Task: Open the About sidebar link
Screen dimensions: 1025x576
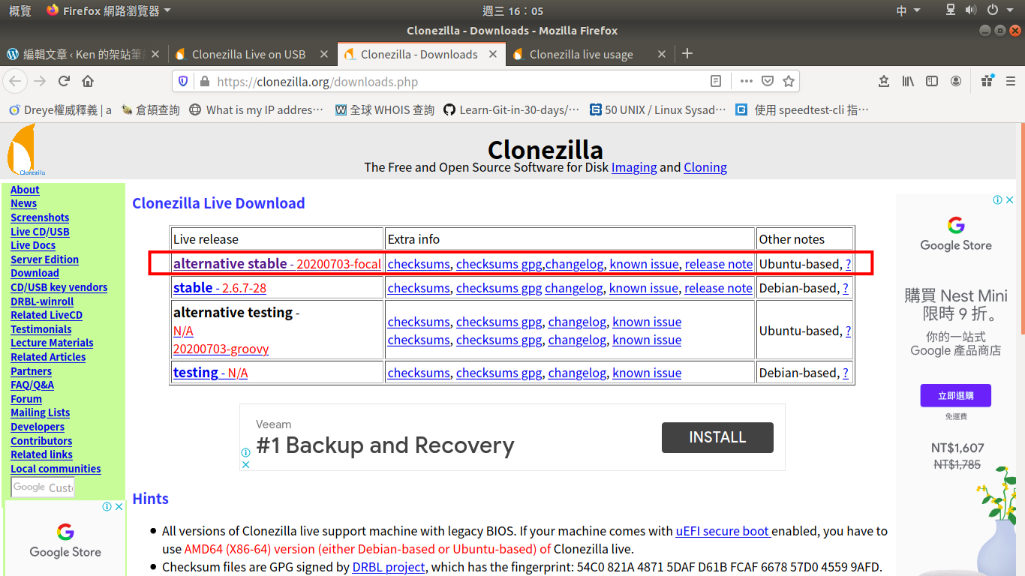Action: click(25, 190)
